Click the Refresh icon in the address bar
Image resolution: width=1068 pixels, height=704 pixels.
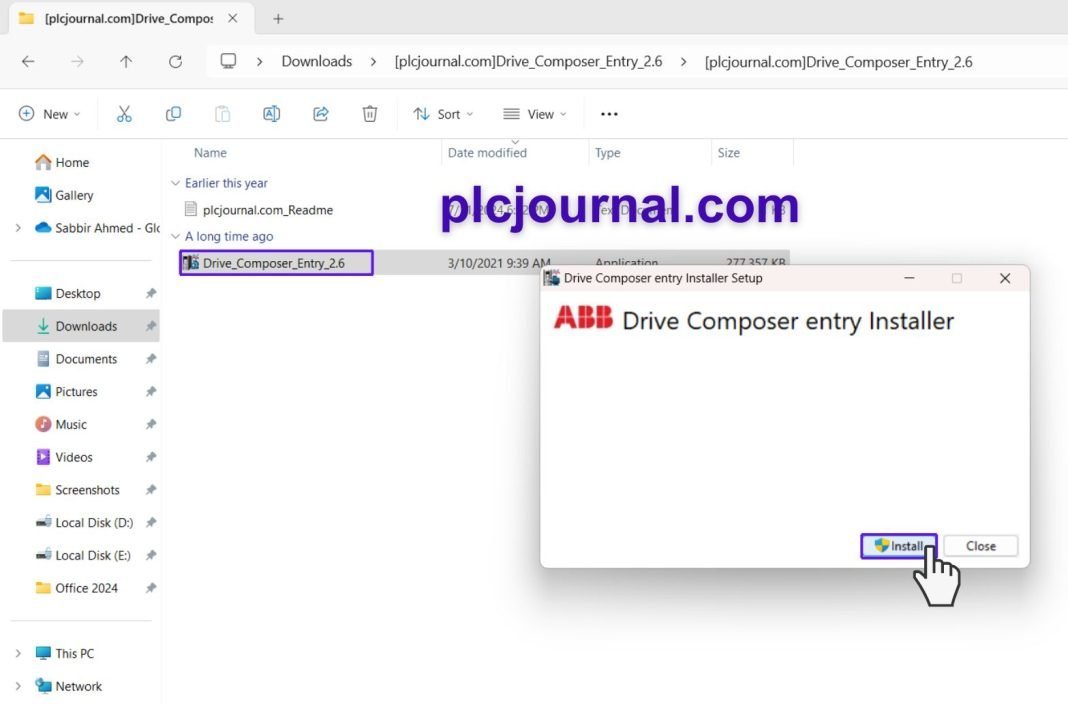[175, 61]
